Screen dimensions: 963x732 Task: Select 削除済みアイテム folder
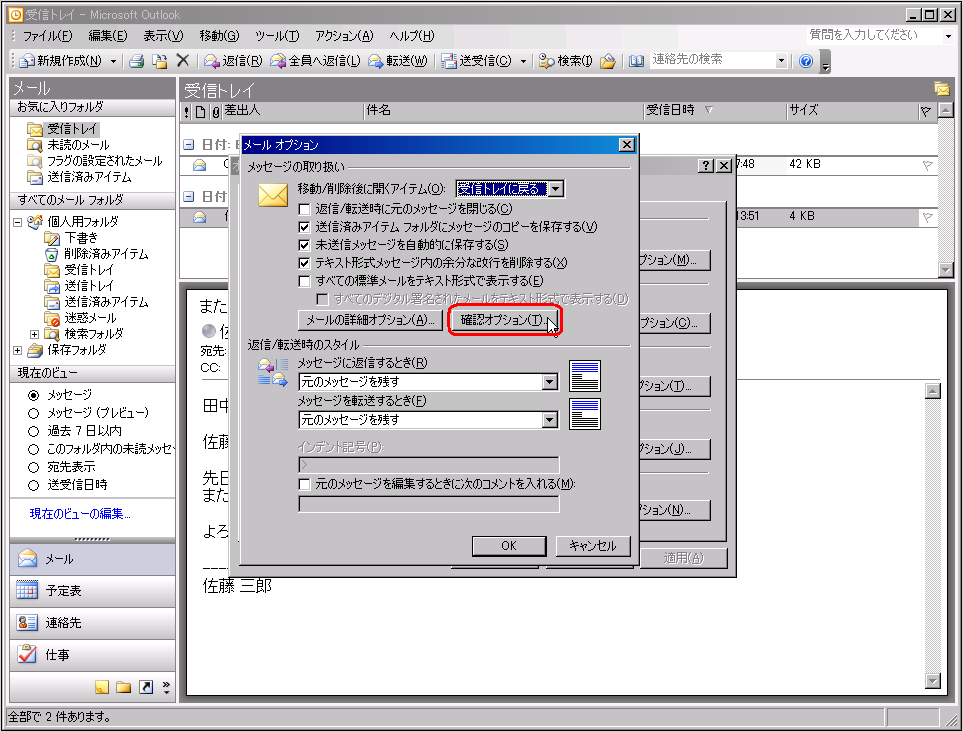106,254
